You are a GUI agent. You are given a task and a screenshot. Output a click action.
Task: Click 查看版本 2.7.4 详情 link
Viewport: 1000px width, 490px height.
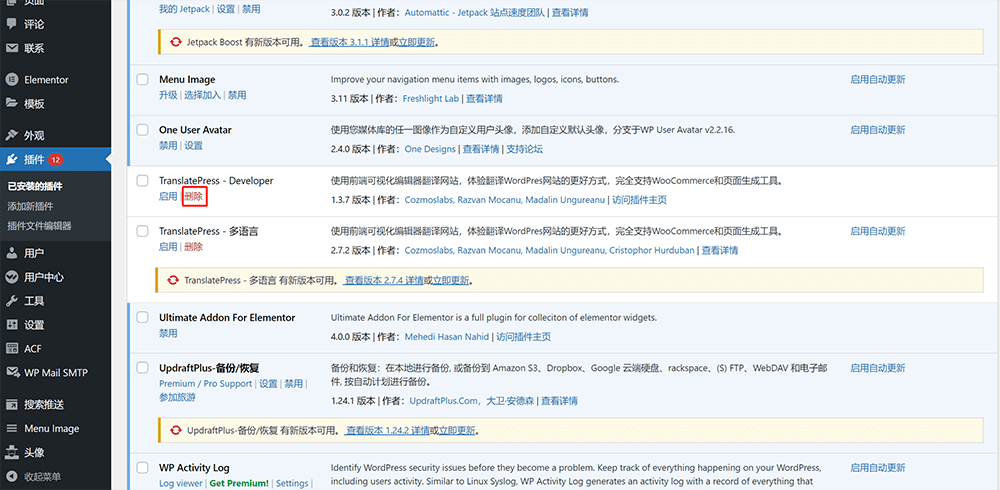(384, 280)
